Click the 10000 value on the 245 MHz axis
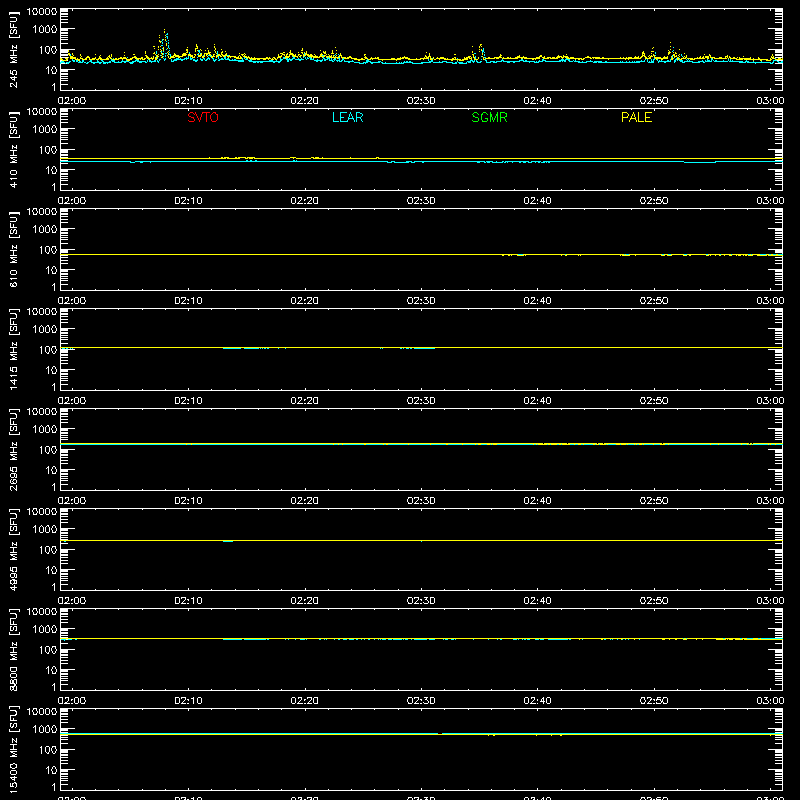Screen dimensions: 800x800 point(42,12)
